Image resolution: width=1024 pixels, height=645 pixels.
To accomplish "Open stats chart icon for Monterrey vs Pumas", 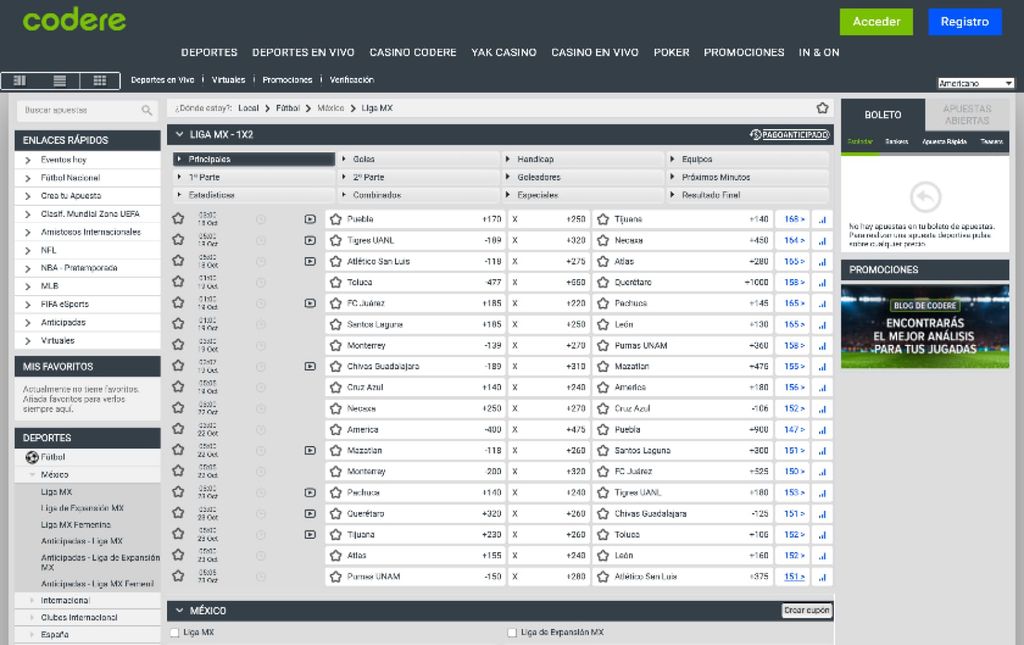I will pos(822,345).
